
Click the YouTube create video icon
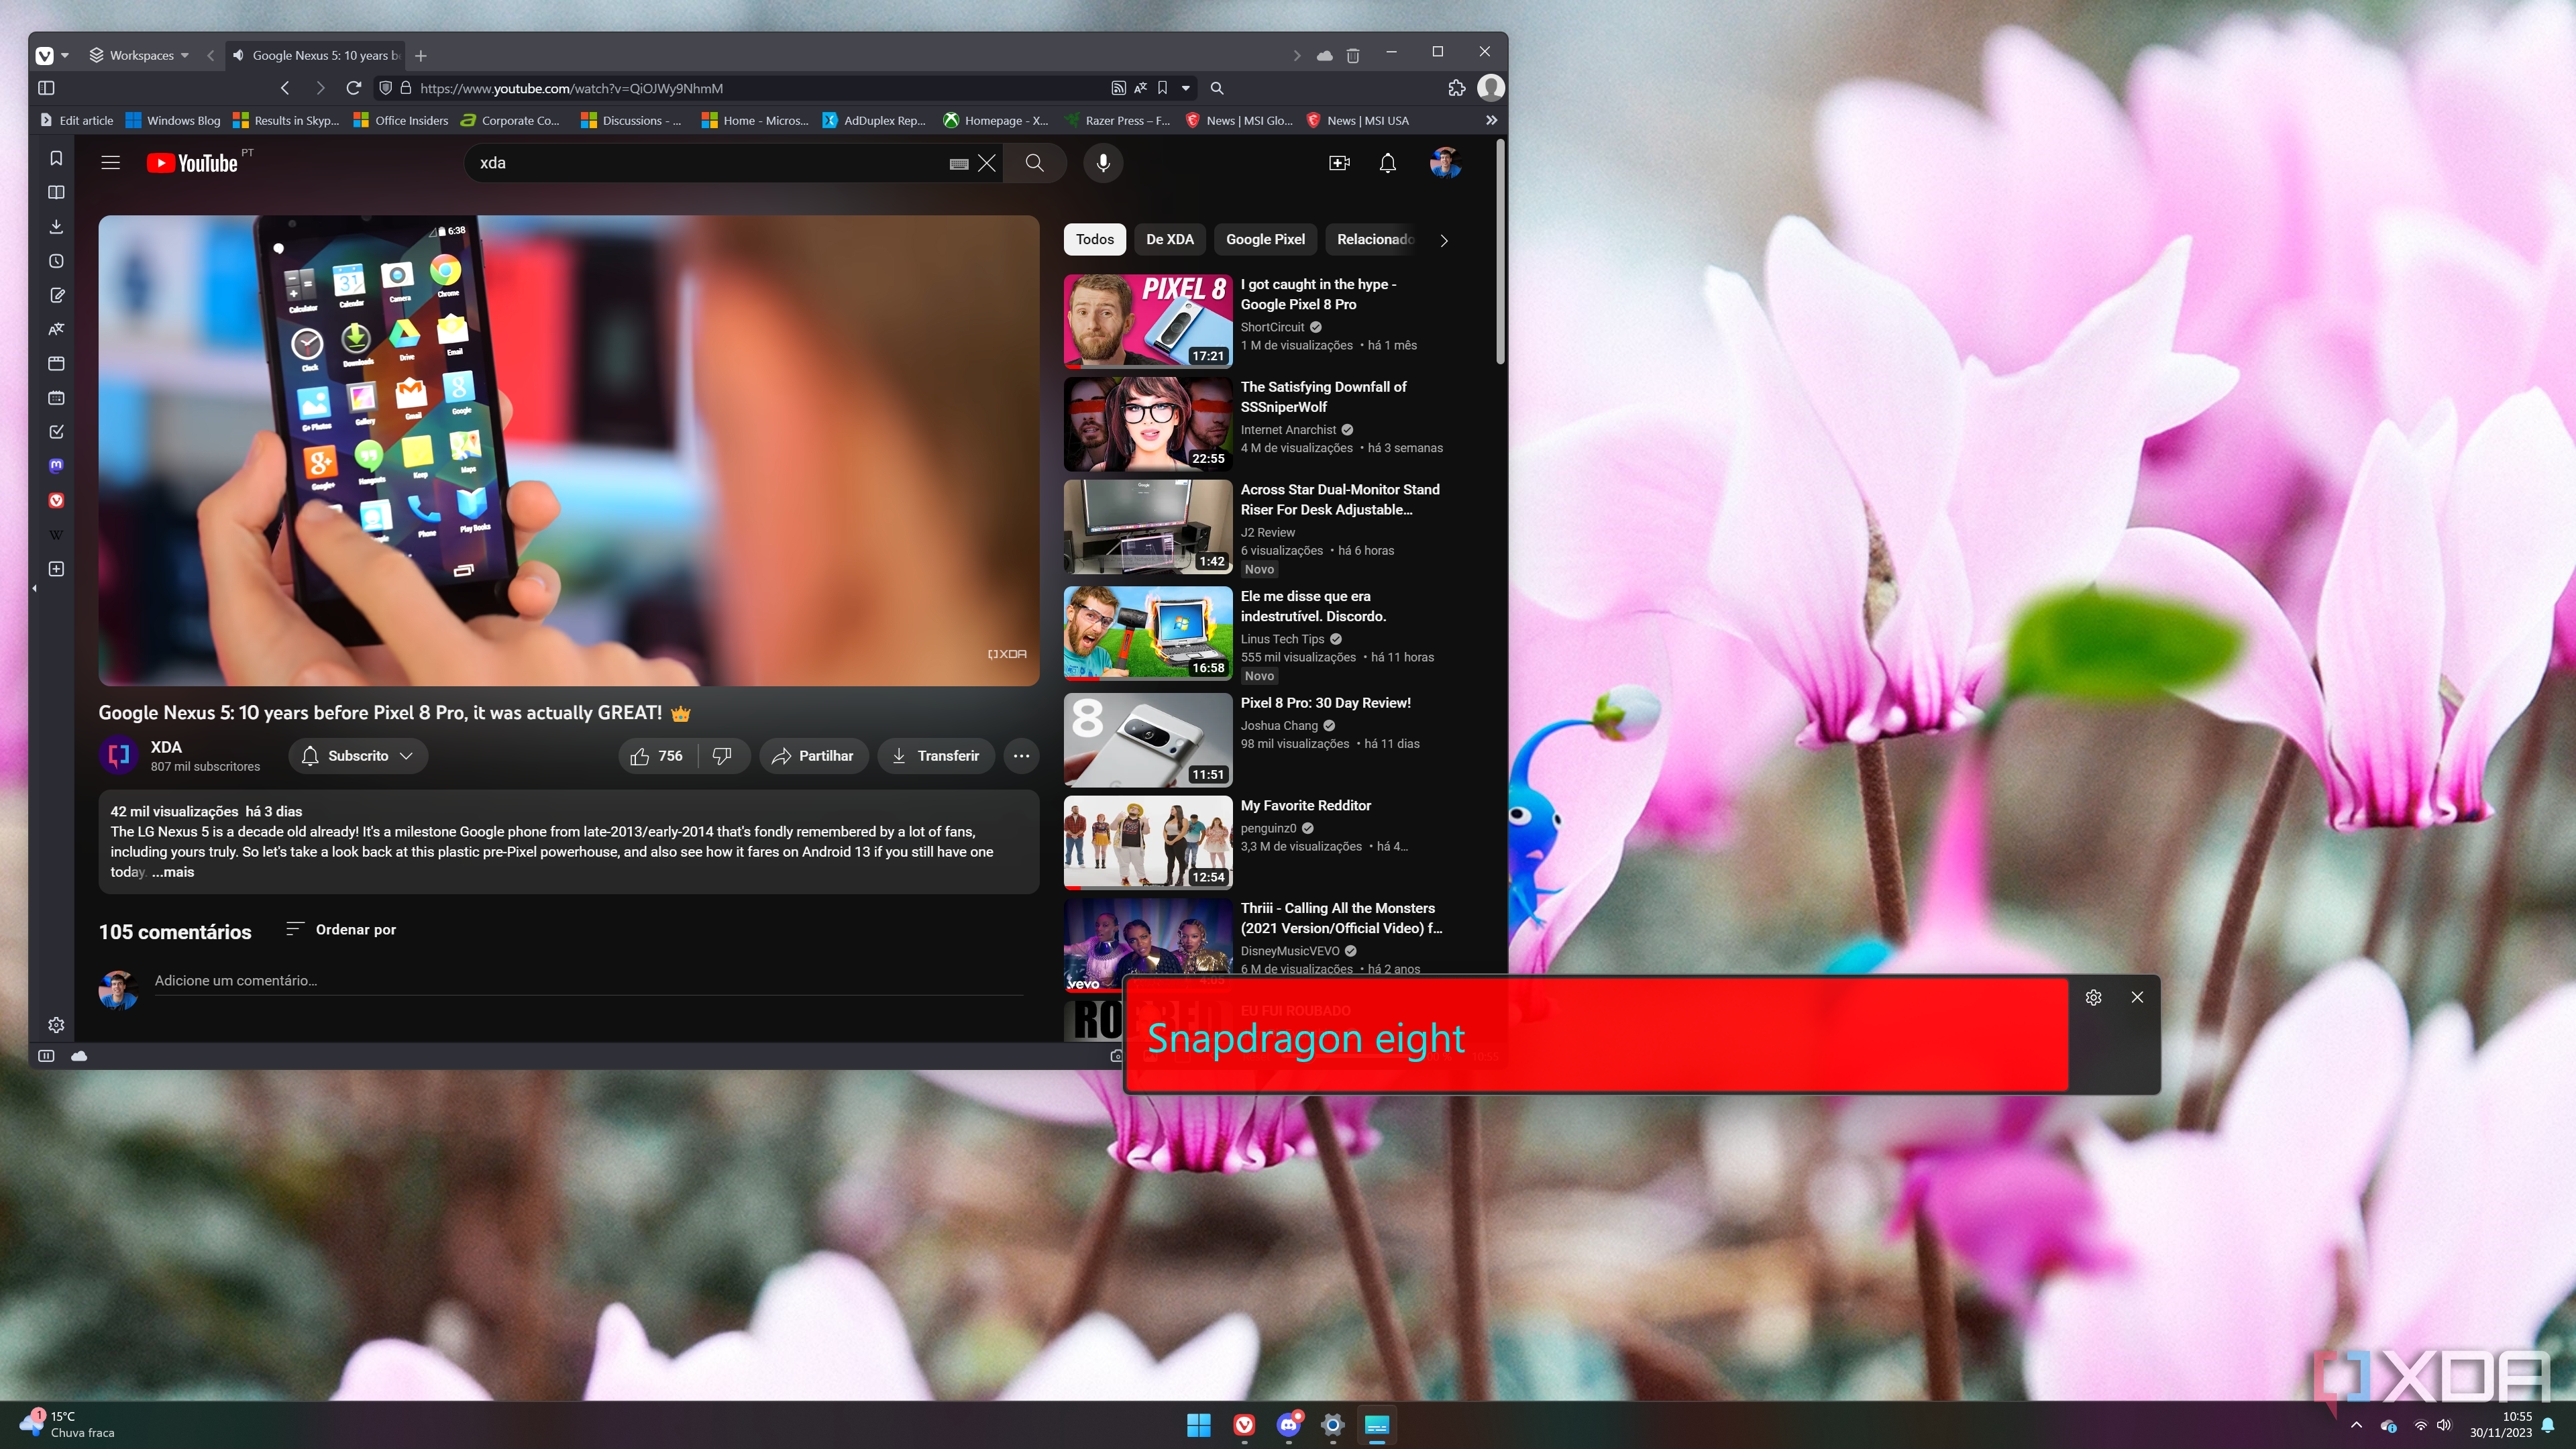pyautogui.click(x=1339, y=163)
